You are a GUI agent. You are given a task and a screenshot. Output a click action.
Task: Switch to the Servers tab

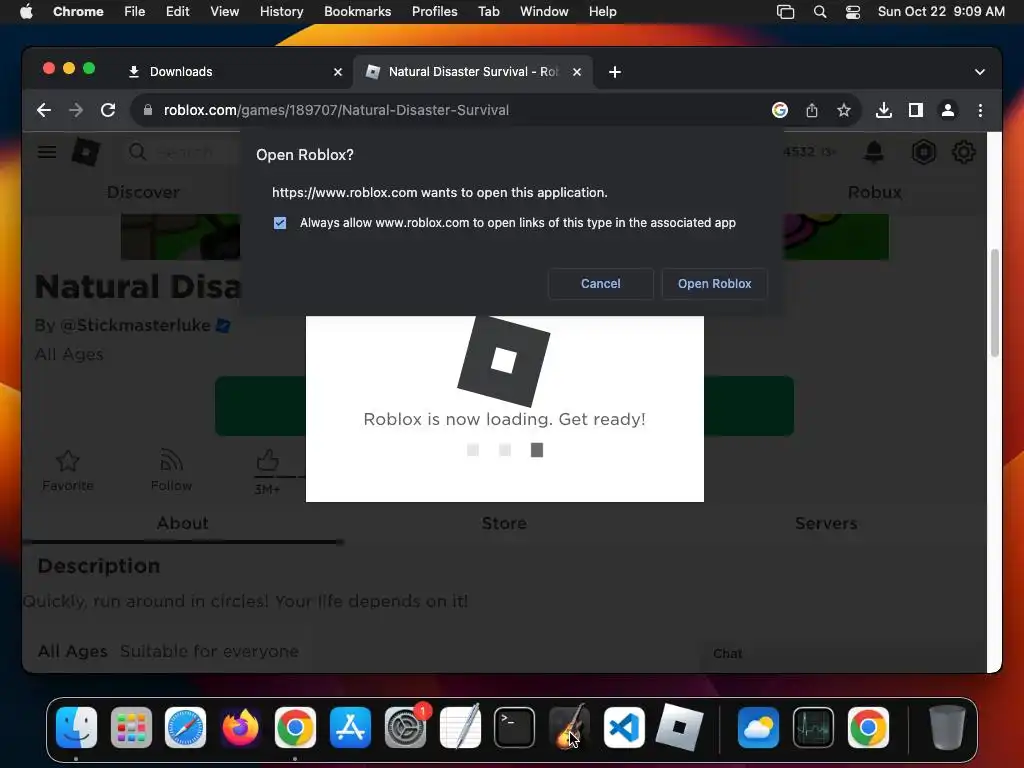[826, 523]
